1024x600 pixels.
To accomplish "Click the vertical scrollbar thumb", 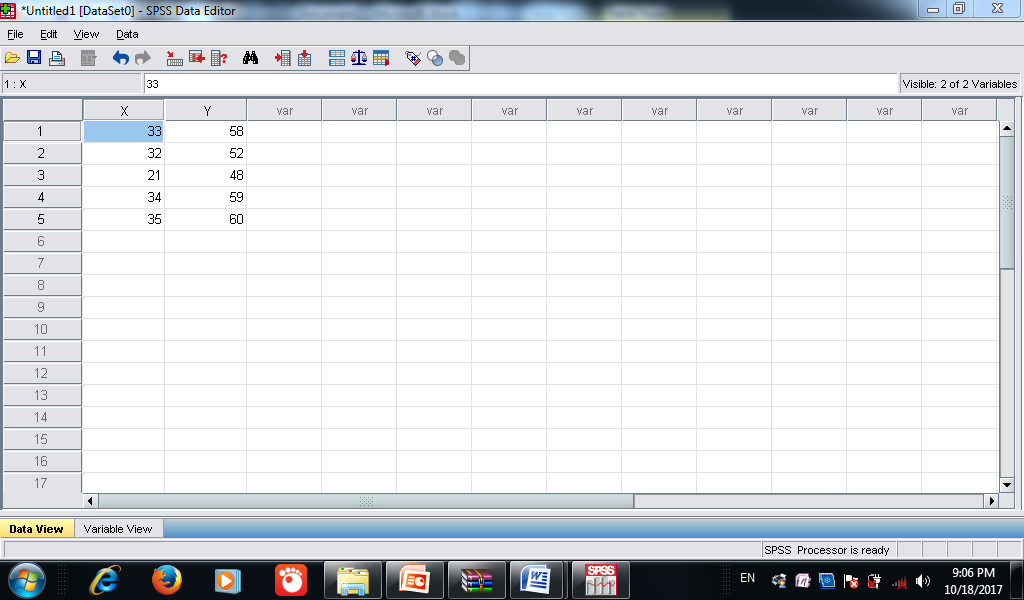I will (1006, 202).
